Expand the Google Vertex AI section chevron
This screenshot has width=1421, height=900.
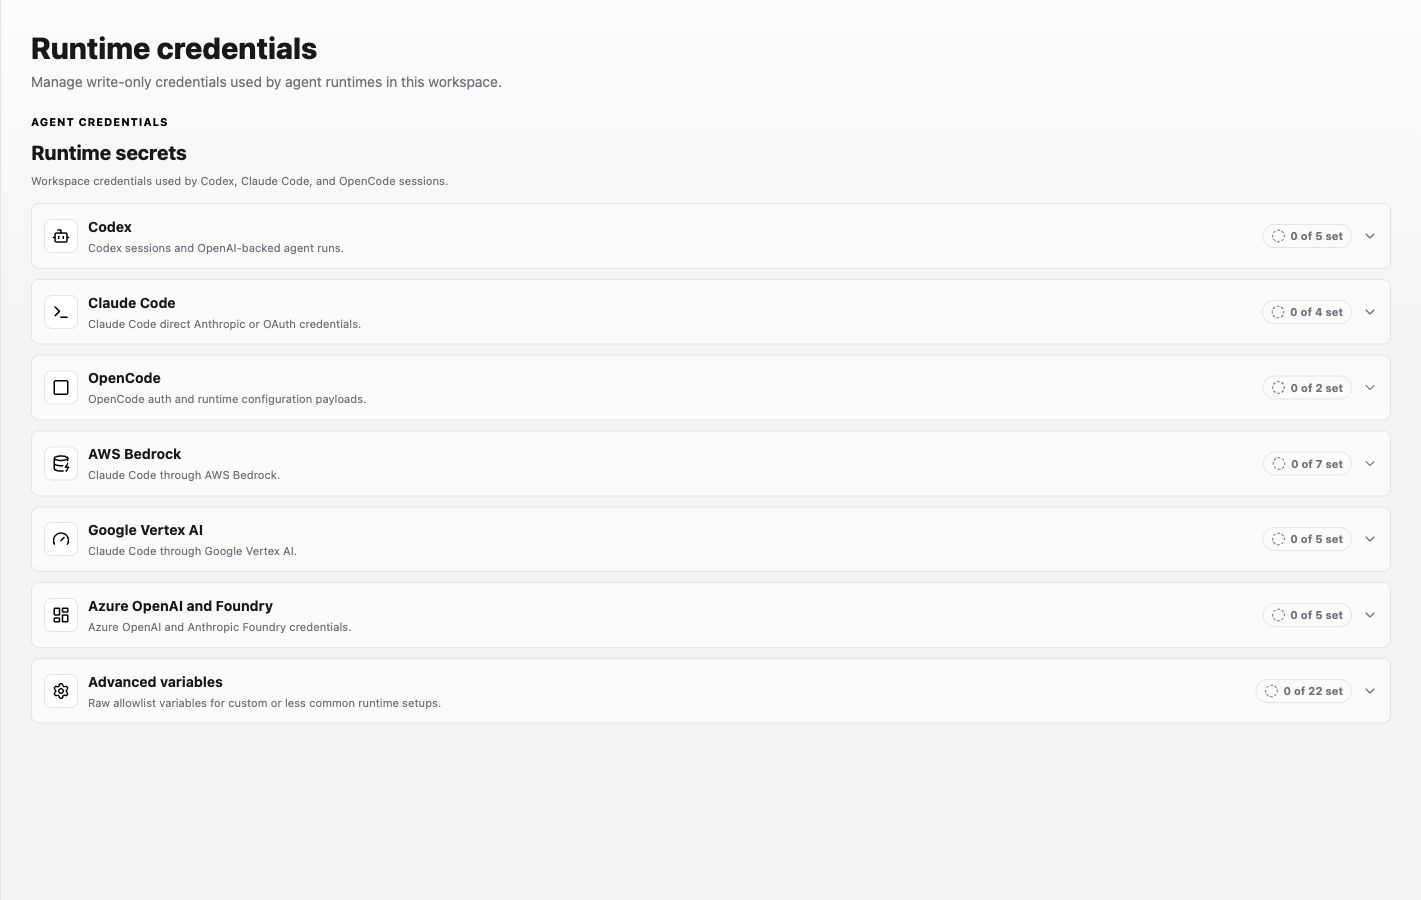pyautogui.click(x=1370, y=539)
